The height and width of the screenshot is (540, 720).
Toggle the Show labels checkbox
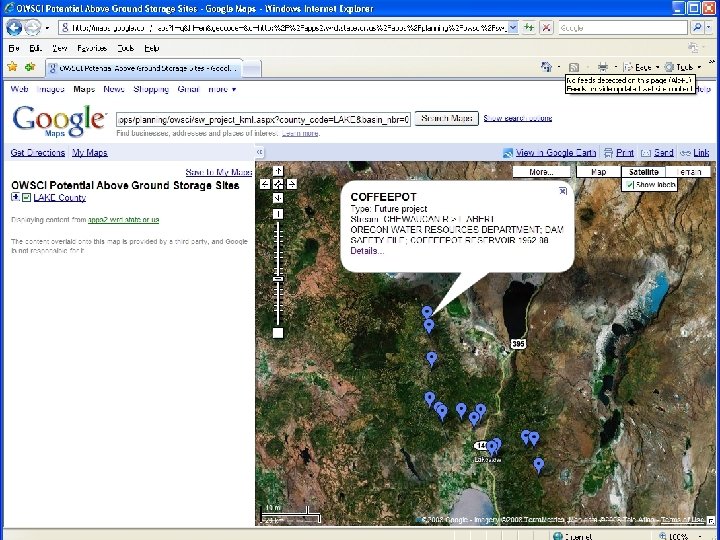click(630, 185)
